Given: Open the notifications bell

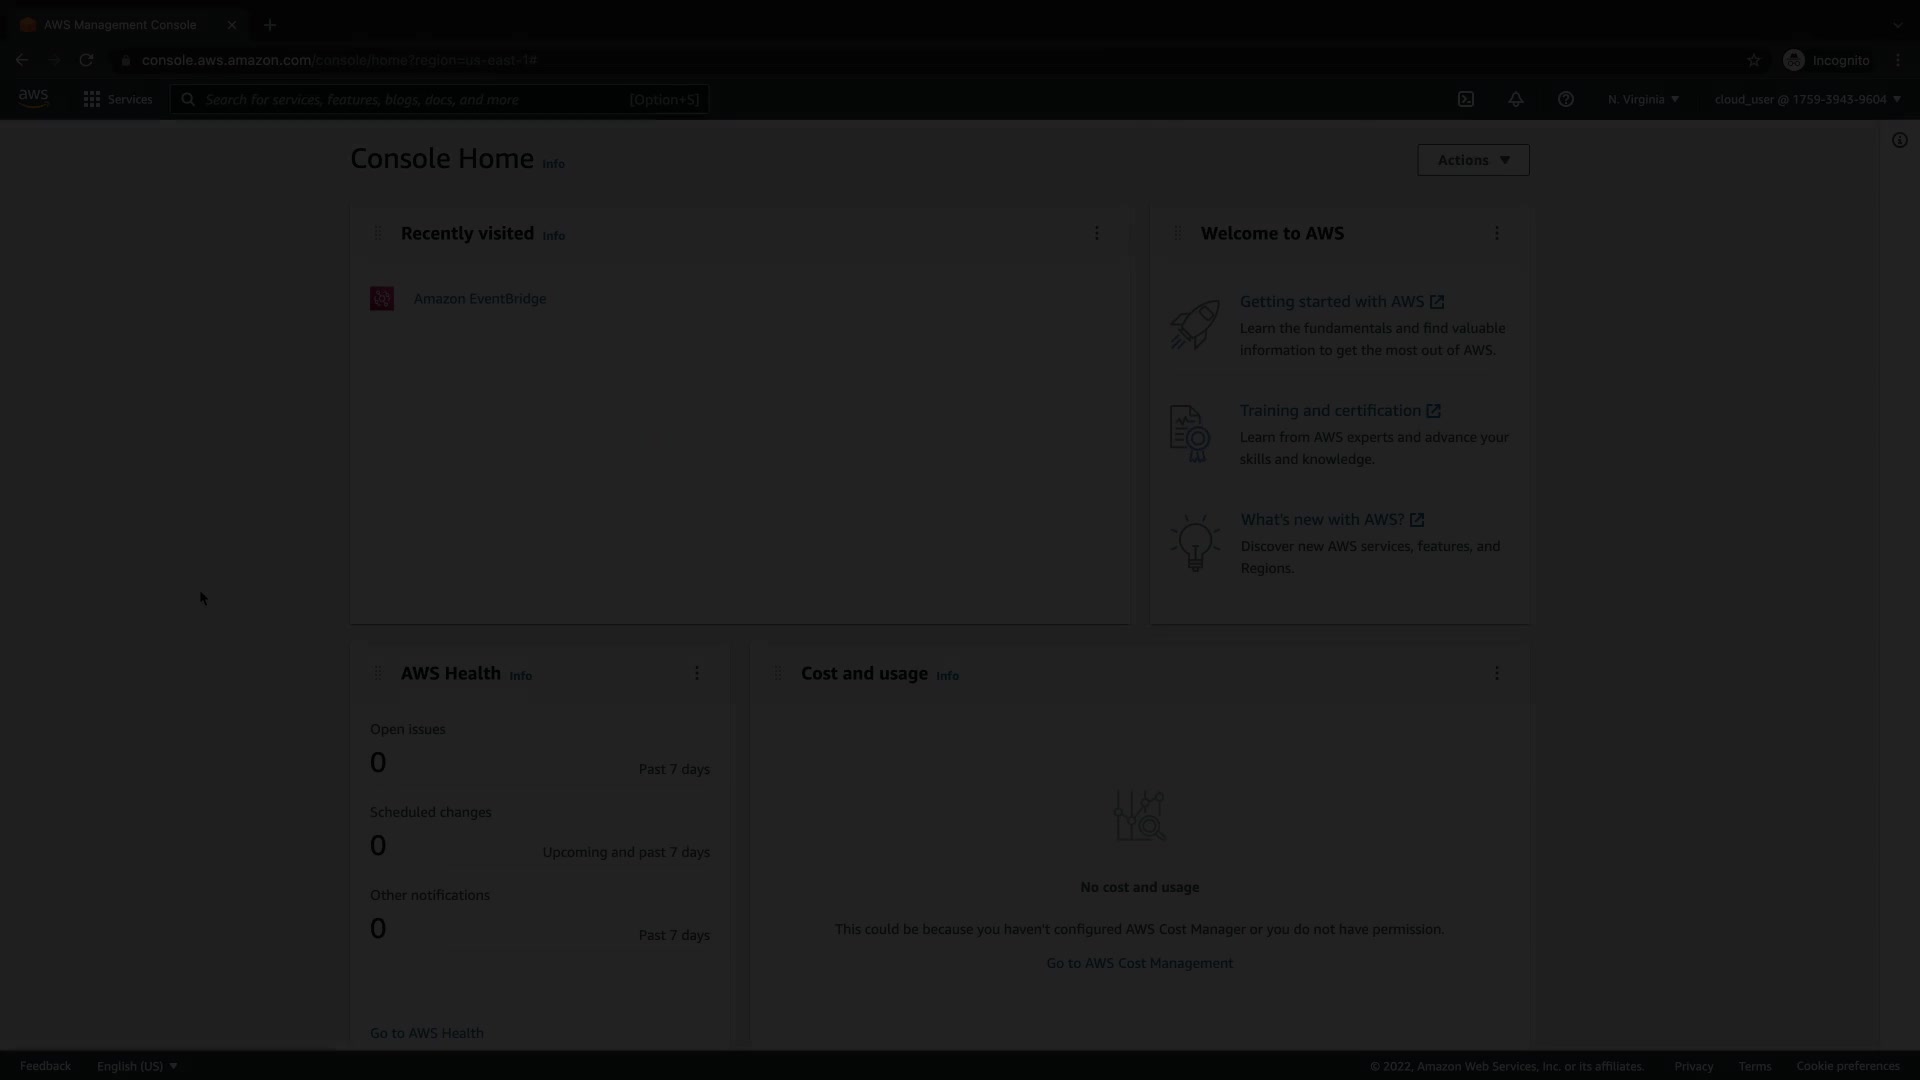Looking at the screenshot, I should (1516, 99).
